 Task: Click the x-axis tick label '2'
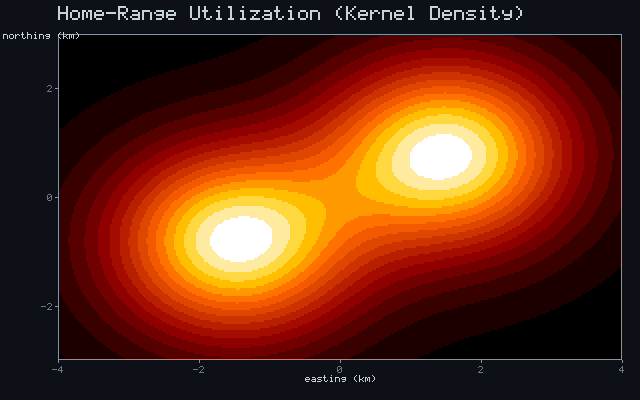coord(481,369)
